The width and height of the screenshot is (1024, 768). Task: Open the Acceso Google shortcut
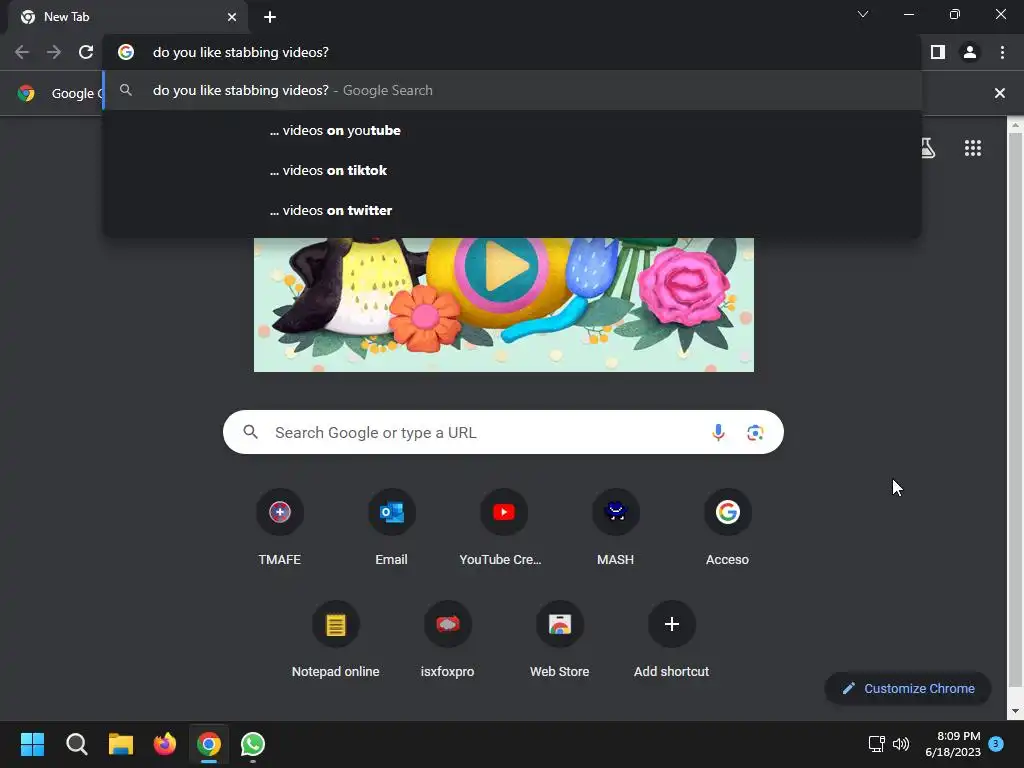[x=728, y=528]
